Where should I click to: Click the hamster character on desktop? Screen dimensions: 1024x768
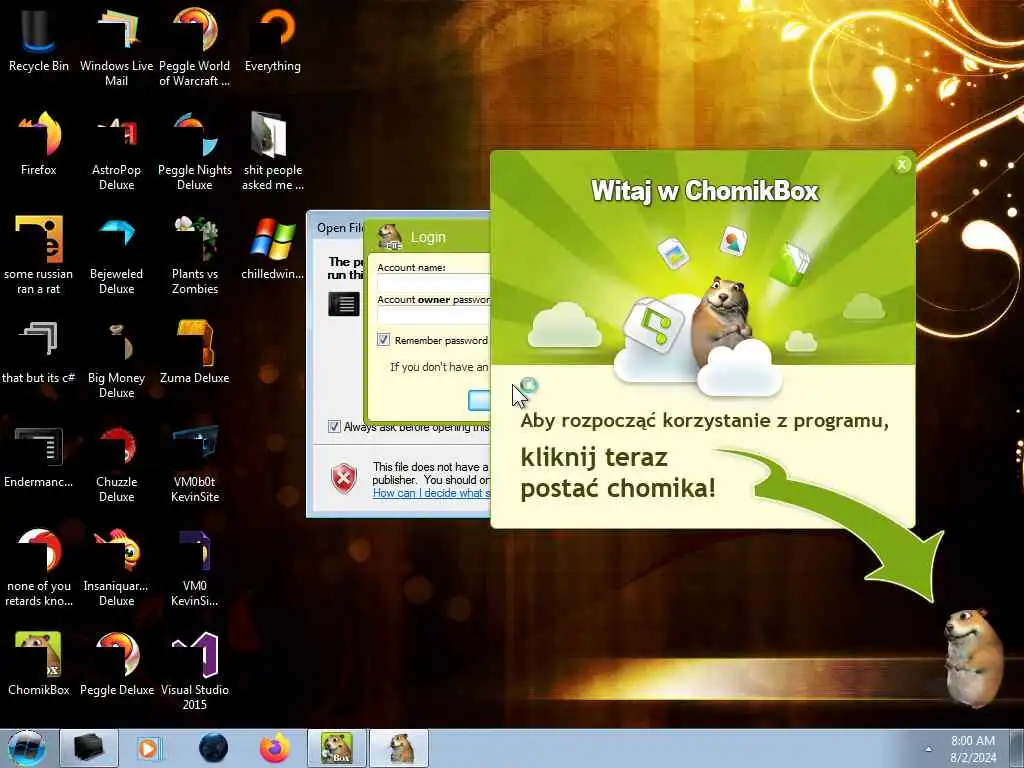(973, 656)
